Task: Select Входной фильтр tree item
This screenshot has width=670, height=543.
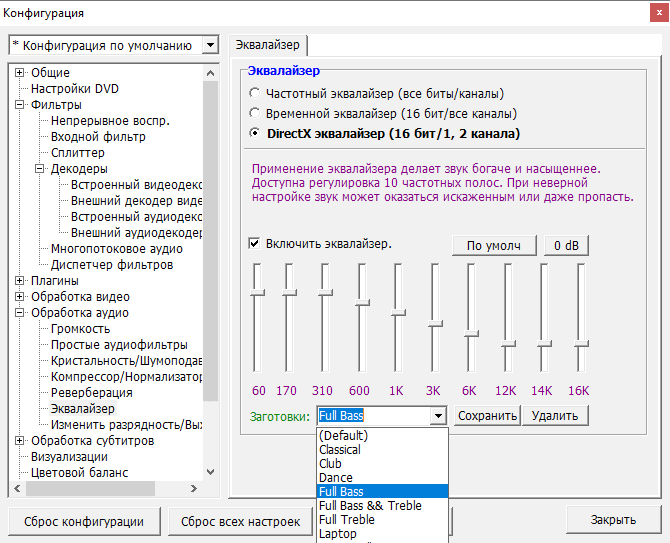Action: [x=98, y=137]
